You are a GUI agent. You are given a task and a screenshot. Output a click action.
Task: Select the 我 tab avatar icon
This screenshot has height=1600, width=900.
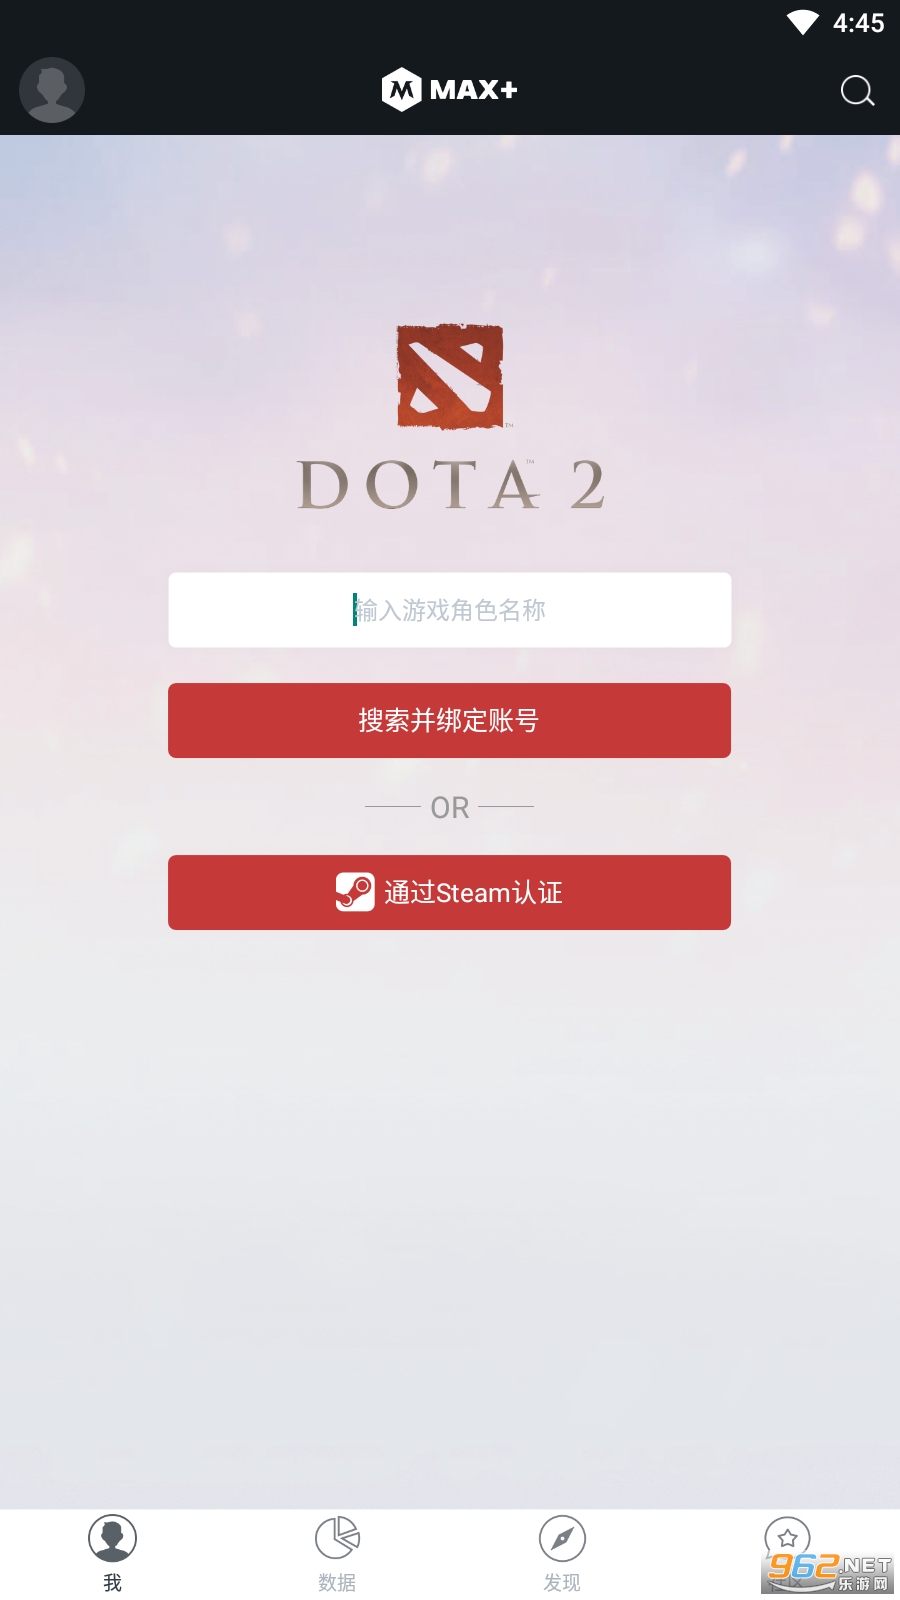coord(112,1538)
